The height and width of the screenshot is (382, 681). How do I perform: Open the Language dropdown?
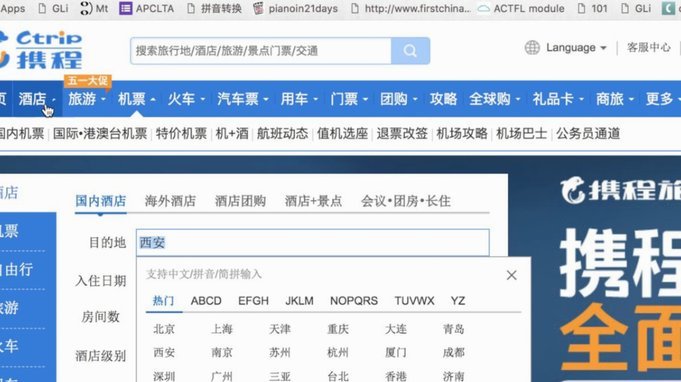coord(576,47)
